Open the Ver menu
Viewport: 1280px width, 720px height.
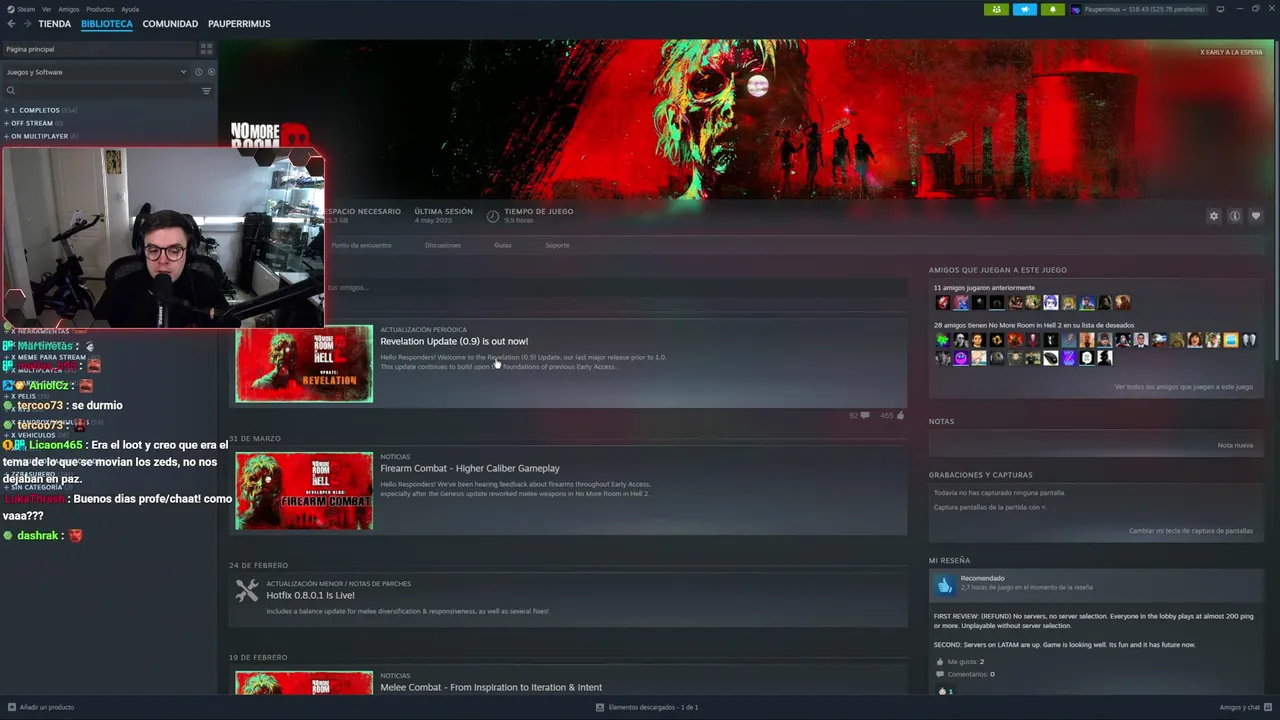(x=46, y=9)
